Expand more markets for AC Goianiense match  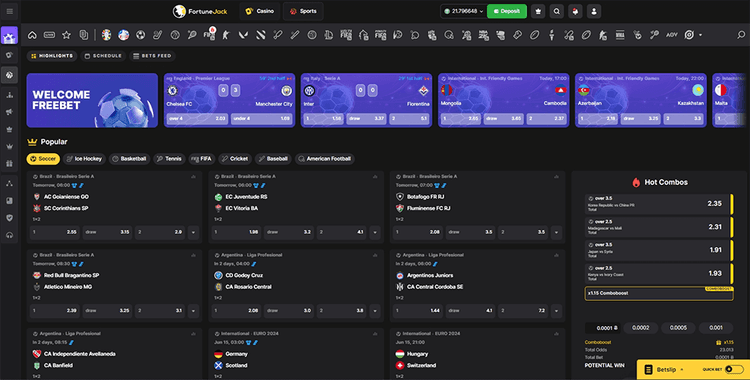pos(193,233)
